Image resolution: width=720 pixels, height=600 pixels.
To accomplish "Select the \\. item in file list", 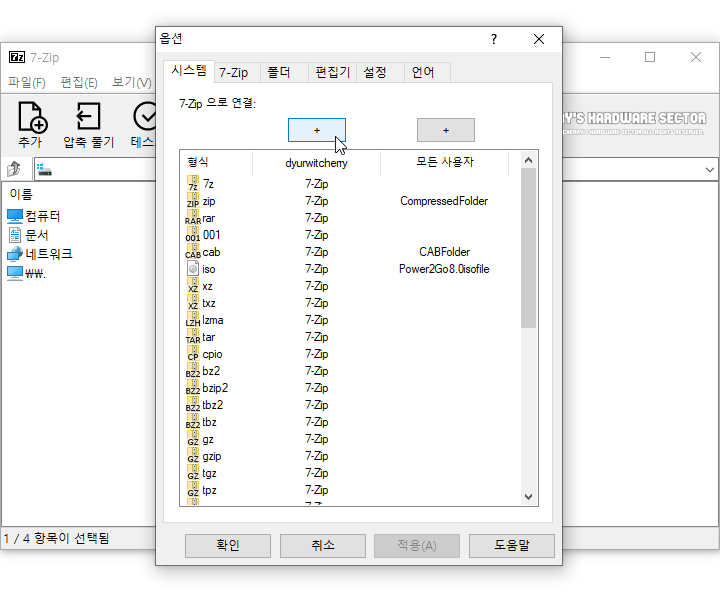I will (x=27, y=273).
